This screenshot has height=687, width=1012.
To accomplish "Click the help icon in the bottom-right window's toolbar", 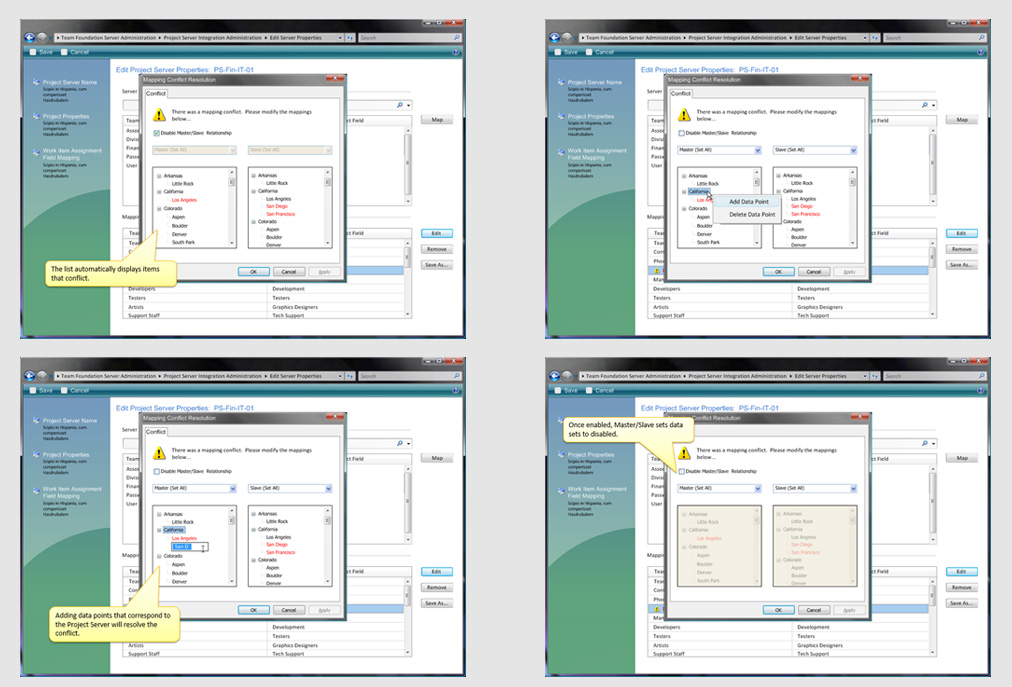I will click(x=980, y=390).
